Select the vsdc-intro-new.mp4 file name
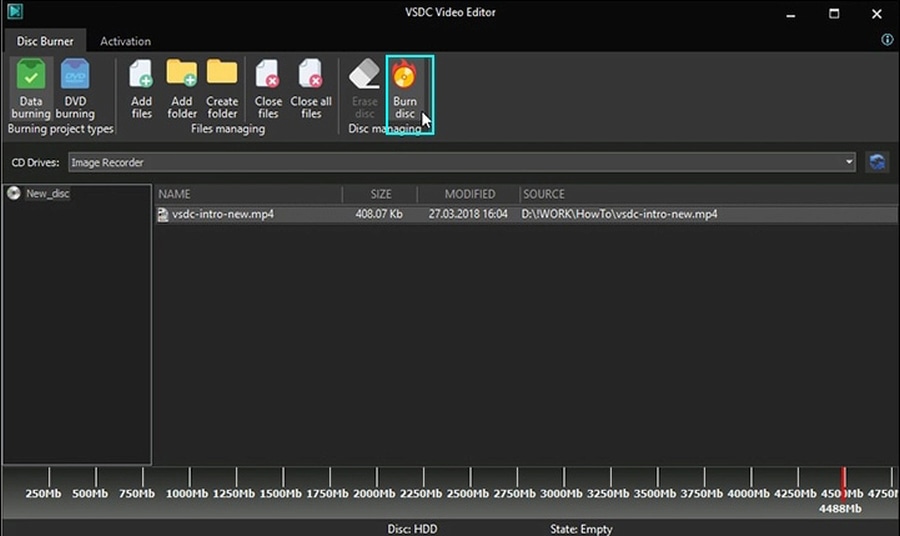The height and width of the screenshot is (536, 900). click(x=223, y=214)
